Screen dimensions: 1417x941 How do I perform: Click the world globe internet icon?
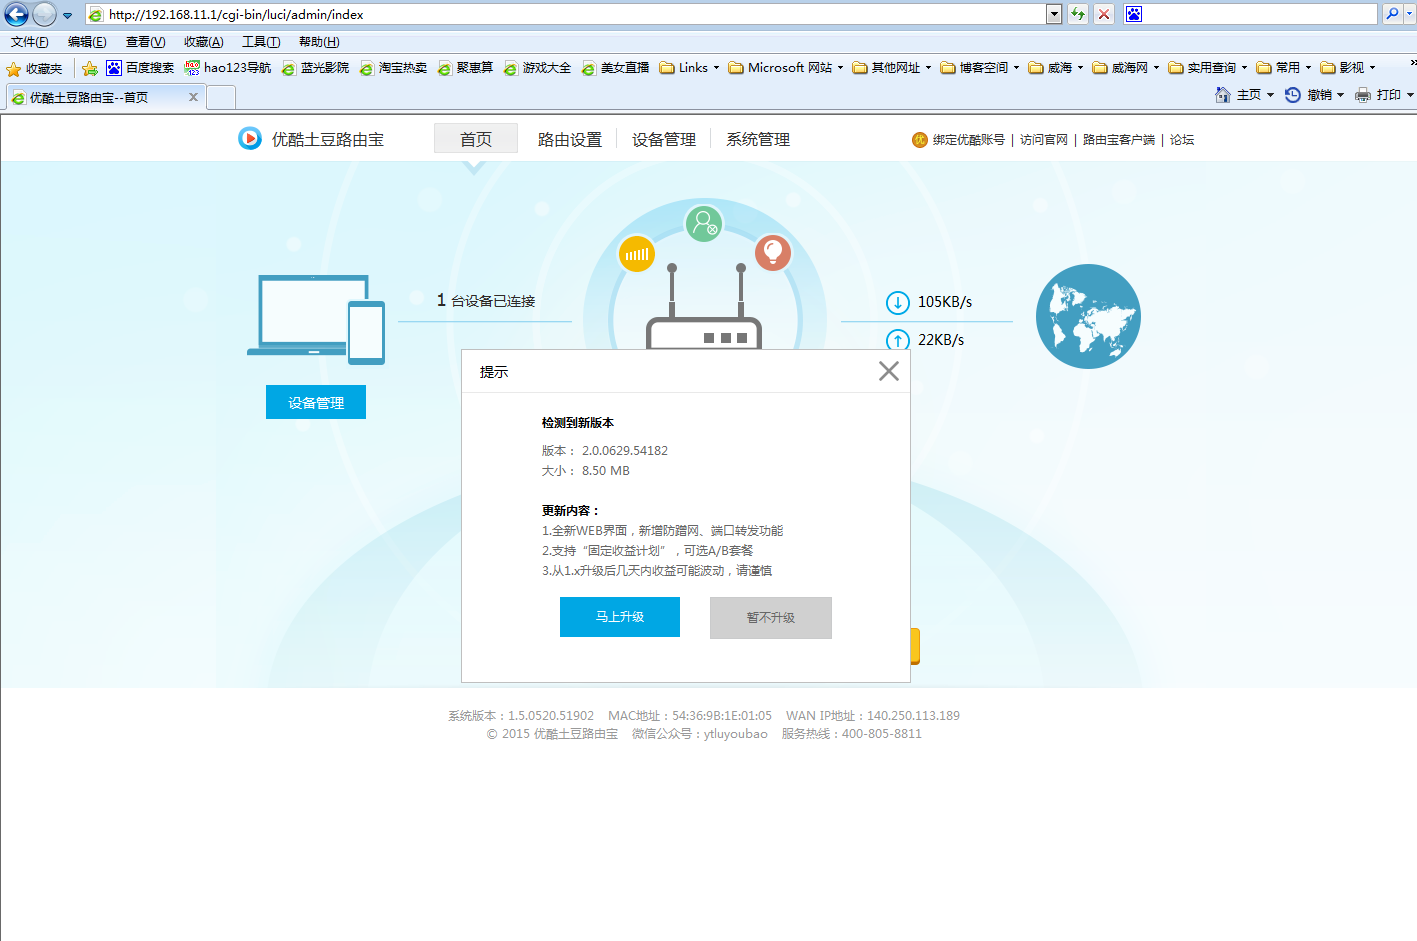(1088, 316)
